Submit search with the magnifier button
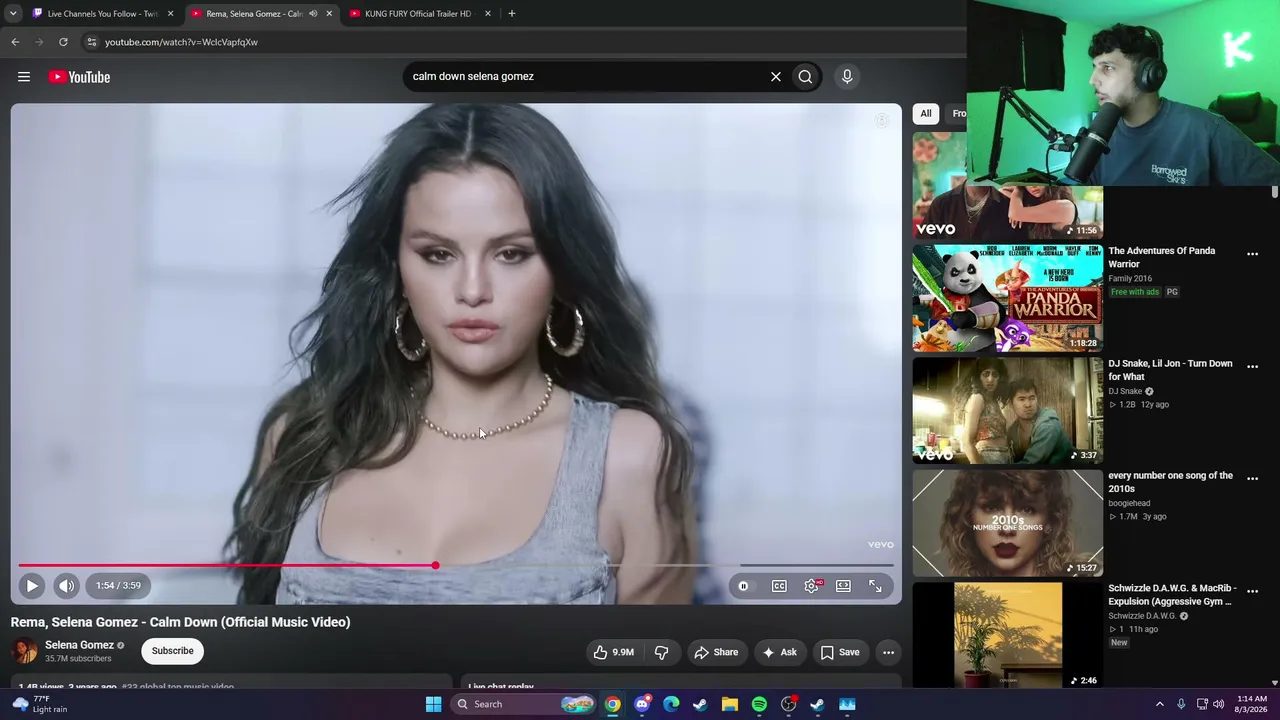 coord(805,76)
